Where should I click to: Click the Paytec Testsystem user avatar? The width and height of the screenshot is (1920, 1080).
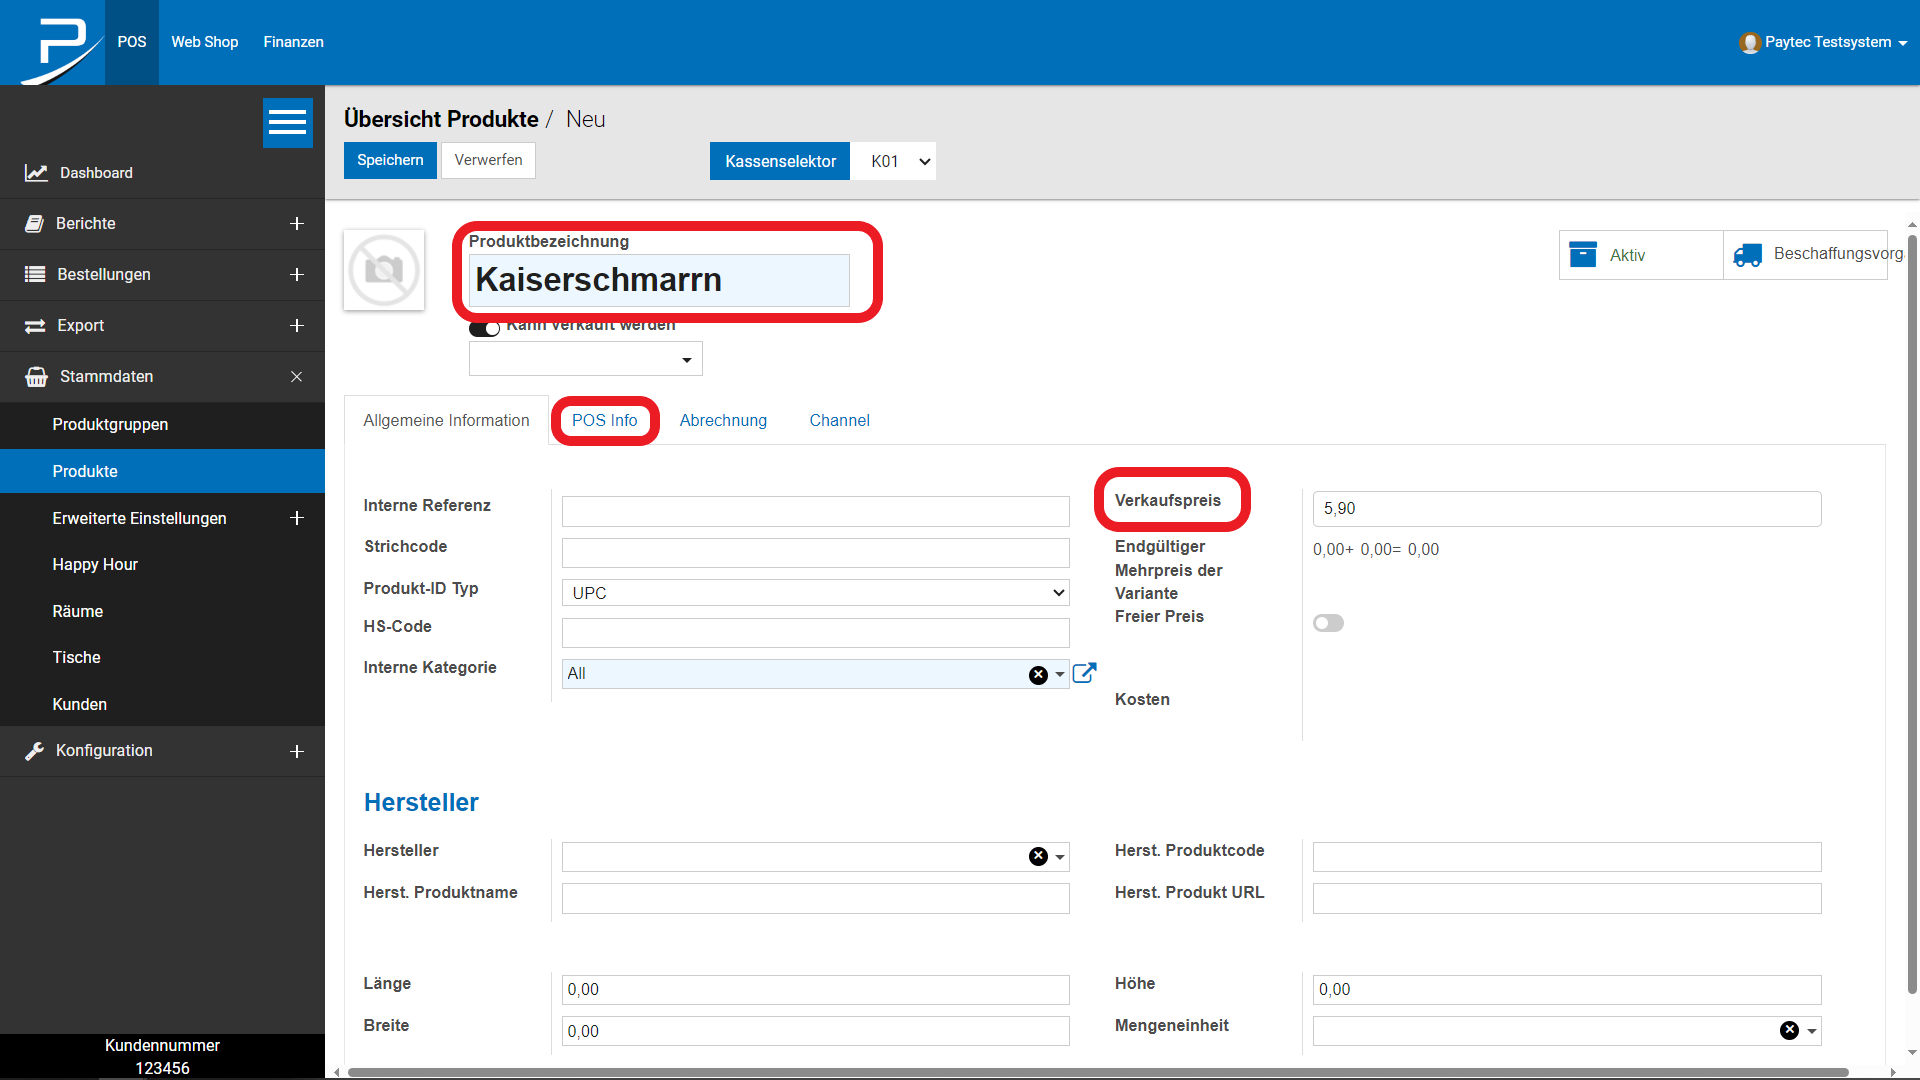[1751, 42]
